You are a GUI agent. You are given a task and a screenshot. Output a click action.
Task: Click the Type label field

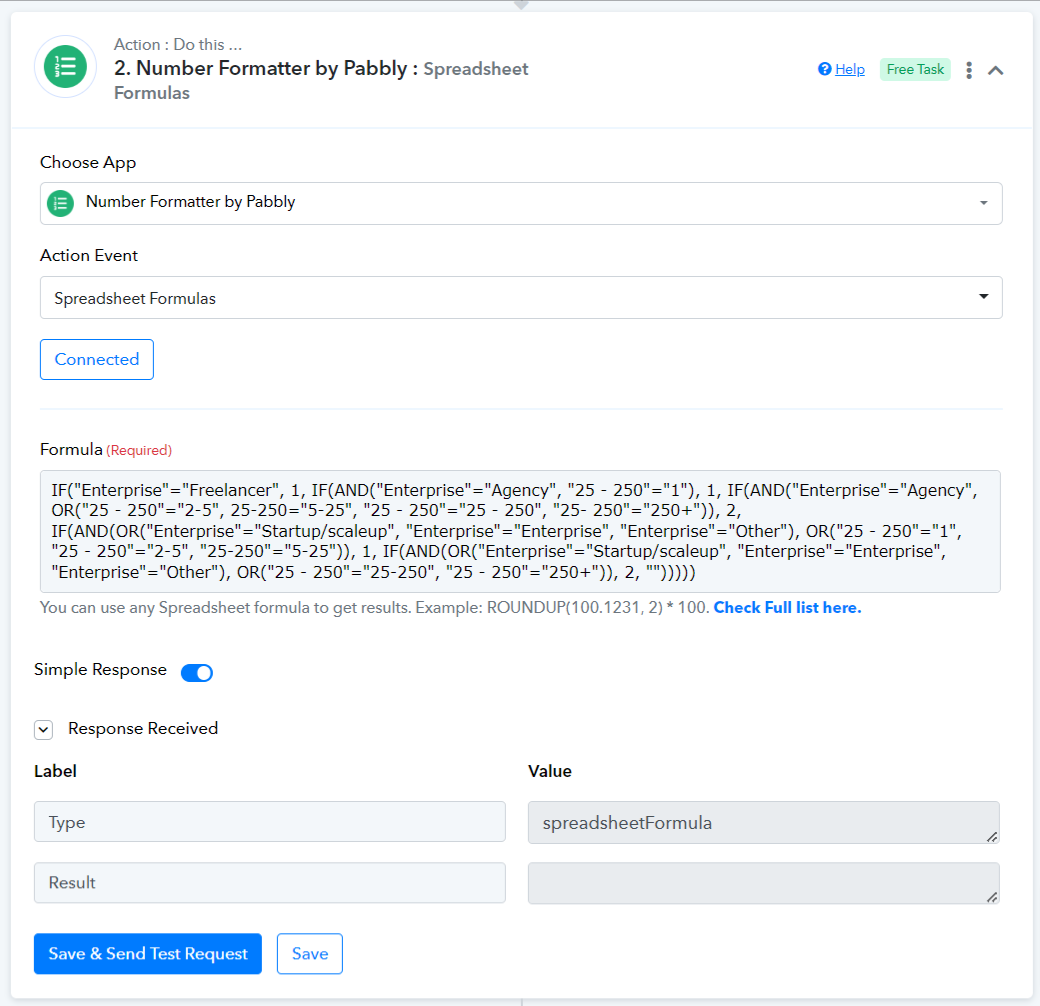point(270,822)
